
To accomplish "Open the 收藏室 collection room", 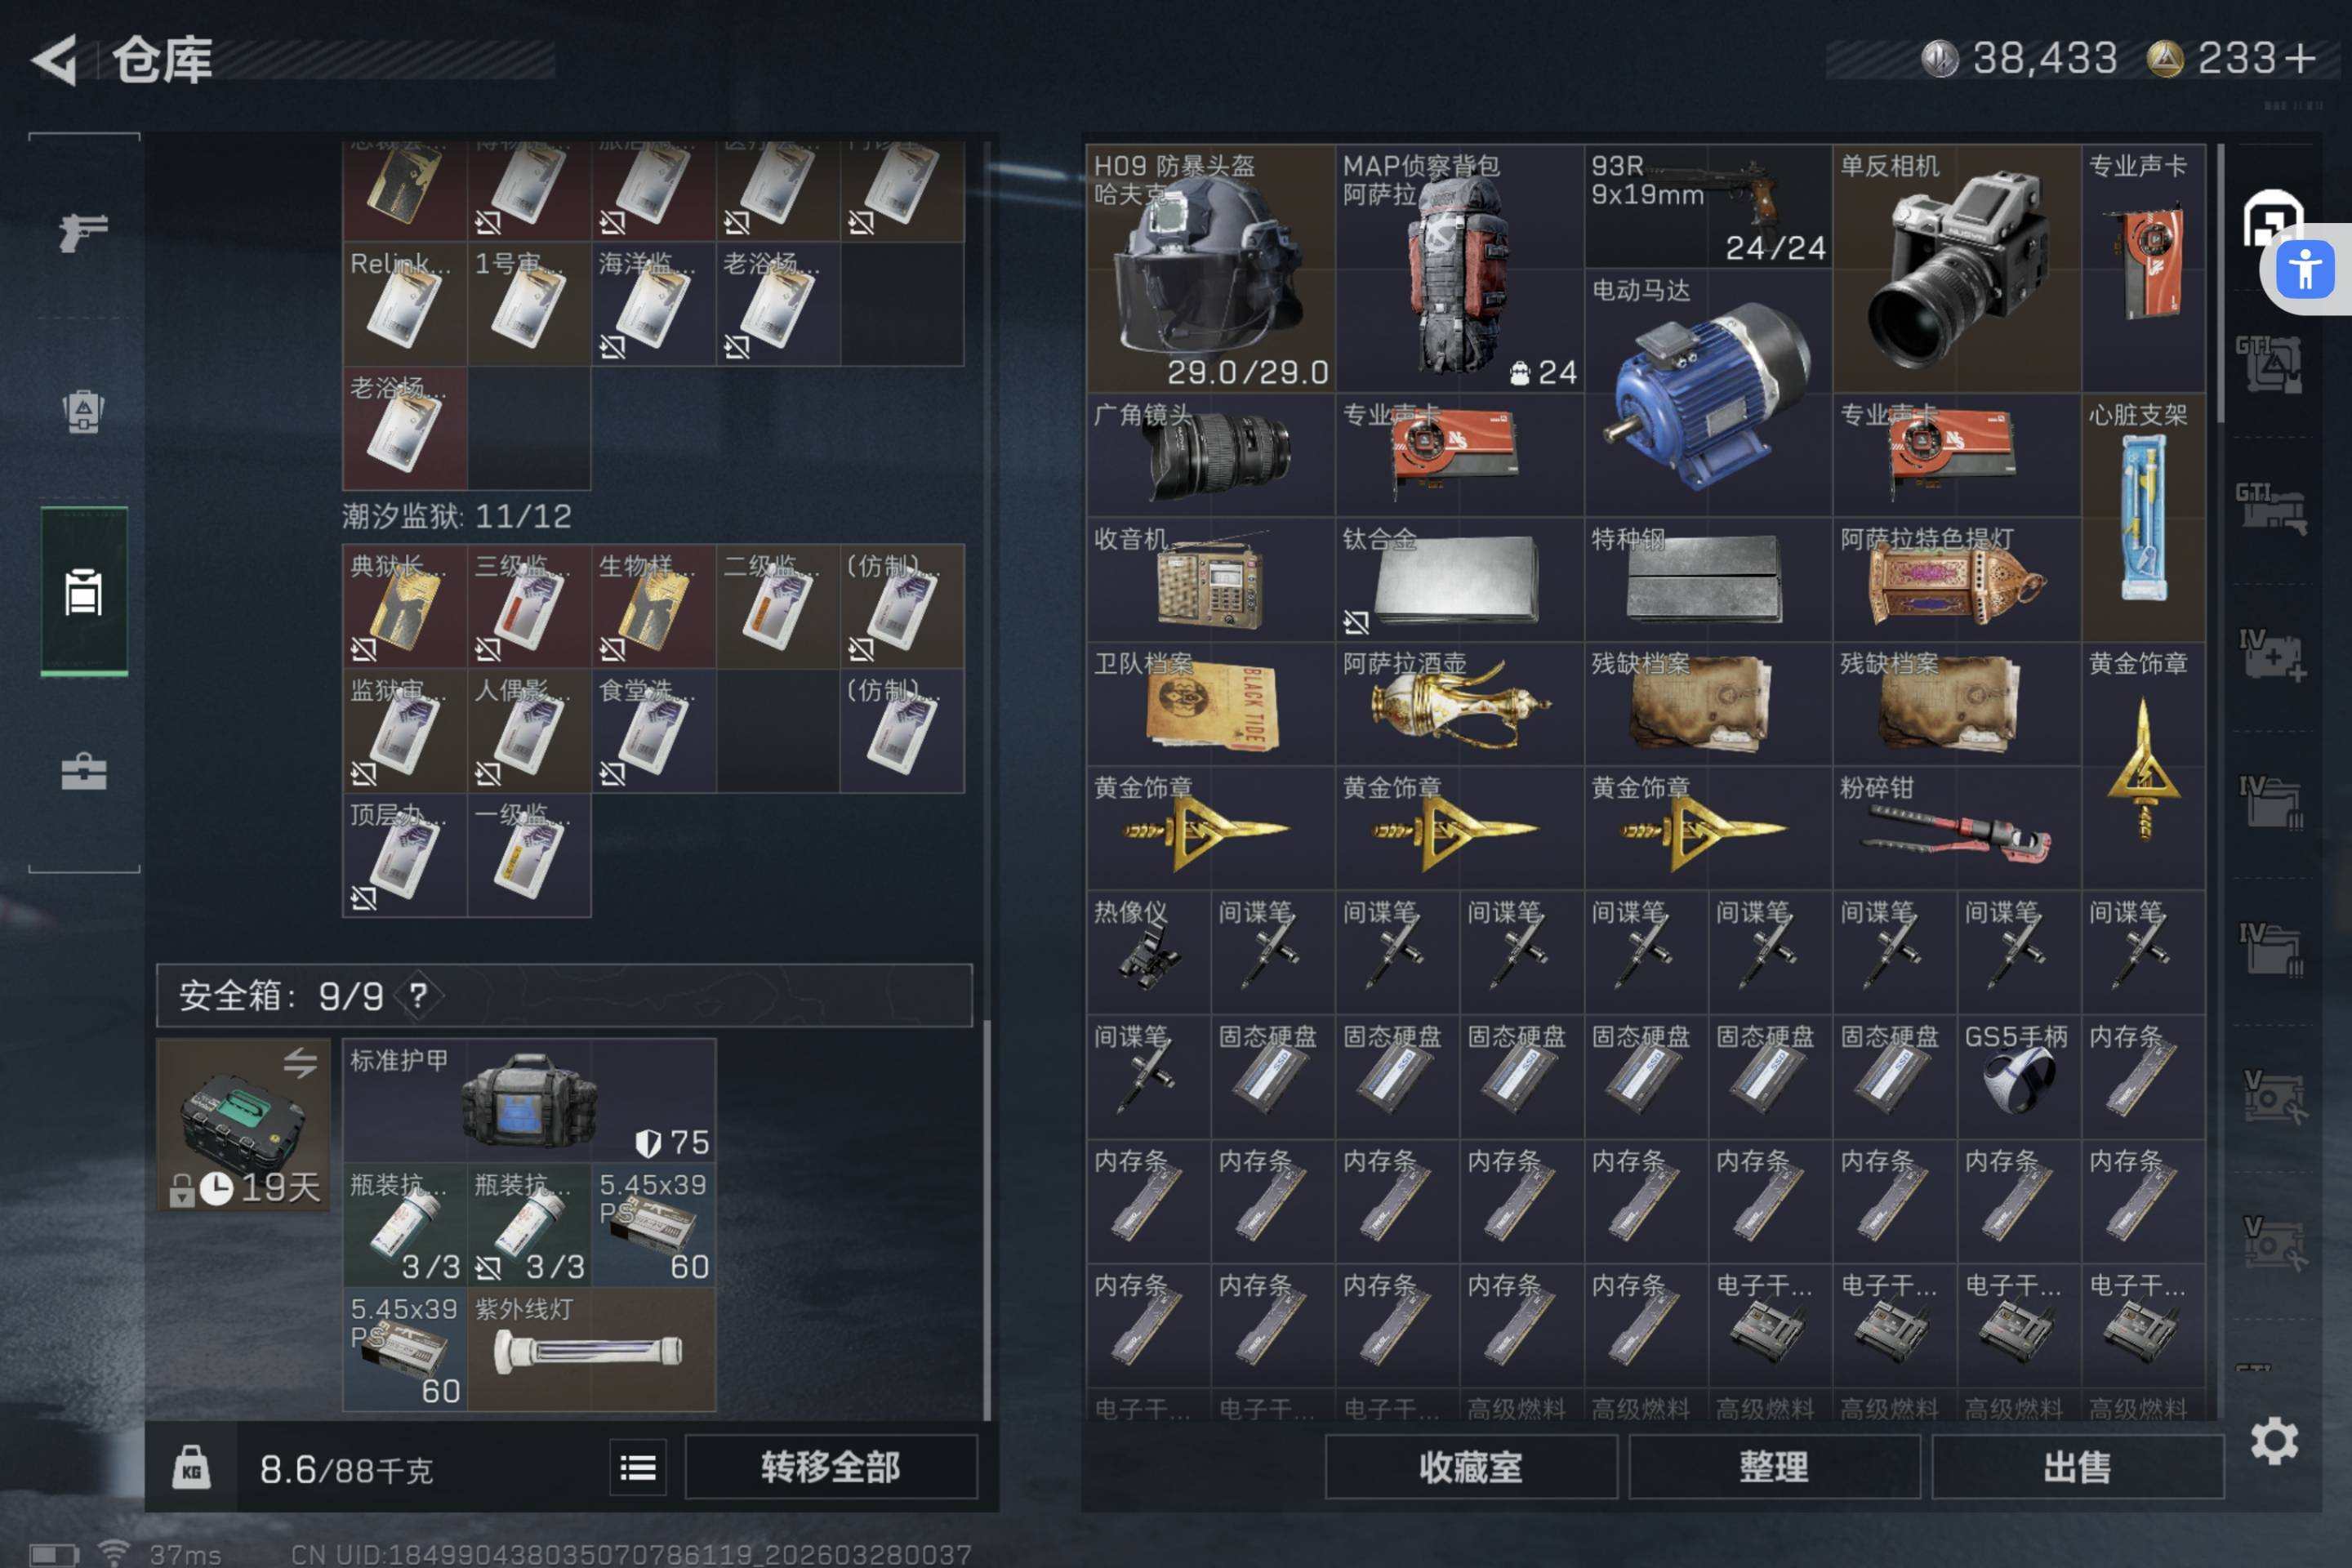I will point(1470,1467).
